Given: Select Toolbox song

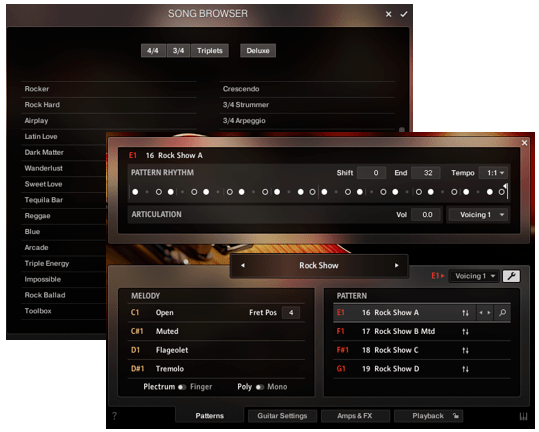Looking at the screenshot, I should click(64, 311).
